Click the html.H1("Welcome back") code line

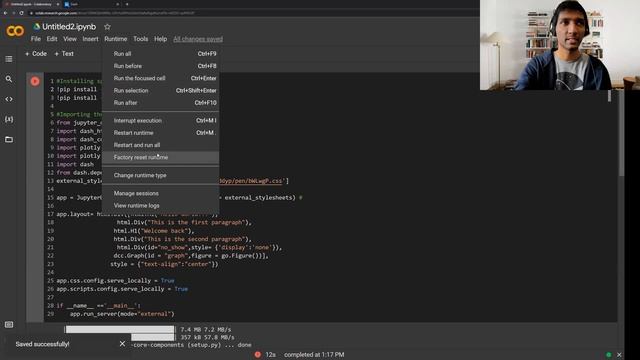click(x=154, y=231)
